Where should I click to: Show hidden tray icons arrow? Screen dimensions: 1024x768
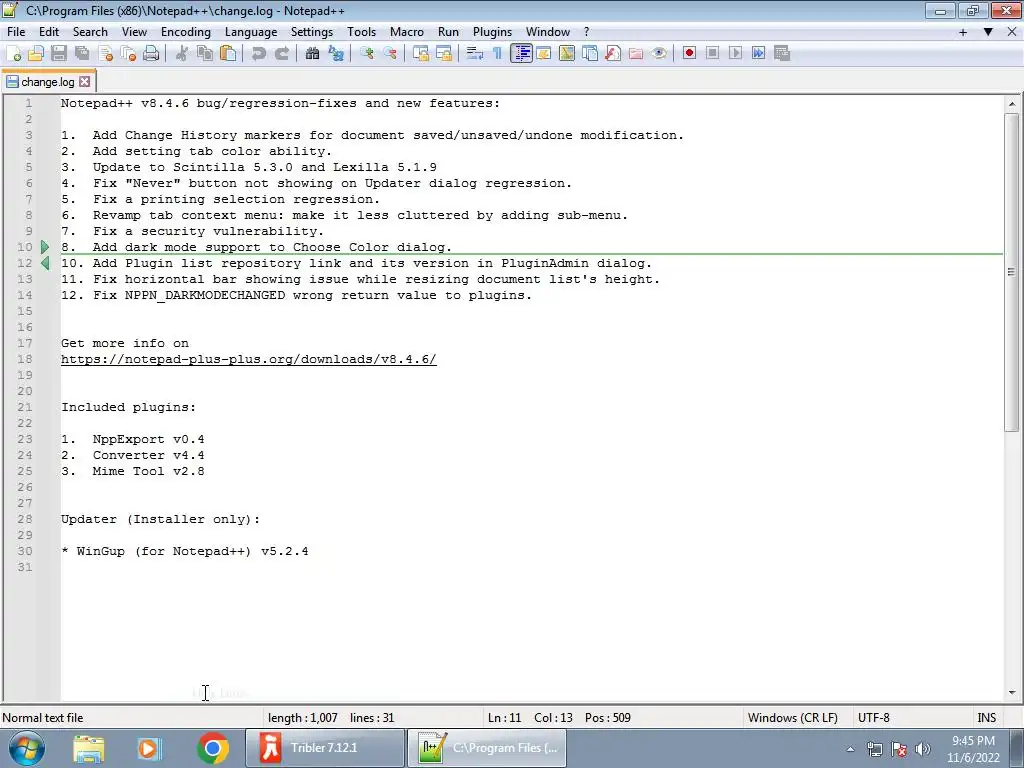(850, 749)
